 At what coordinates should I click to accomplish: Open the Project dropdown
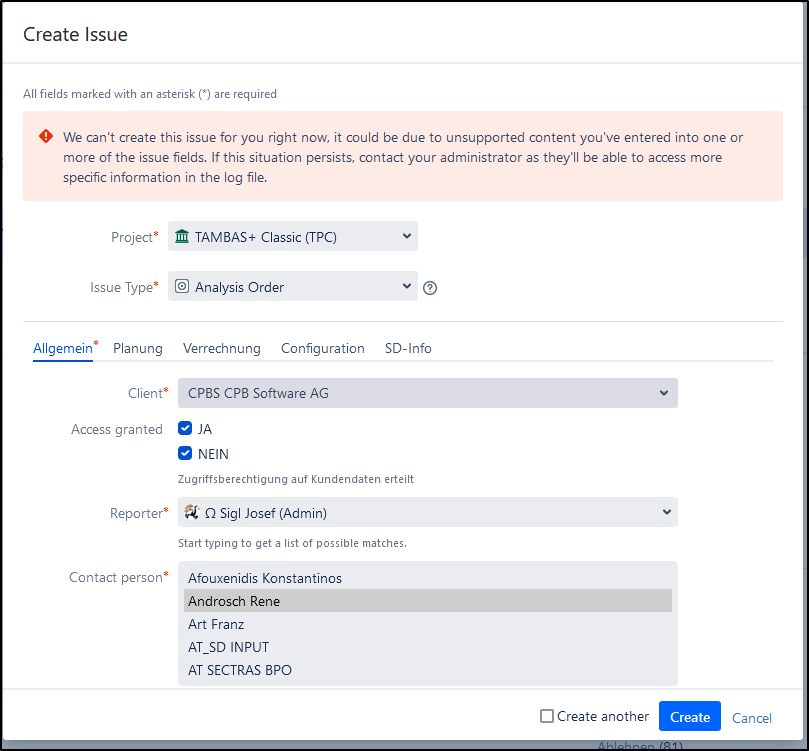pos(406,237)
